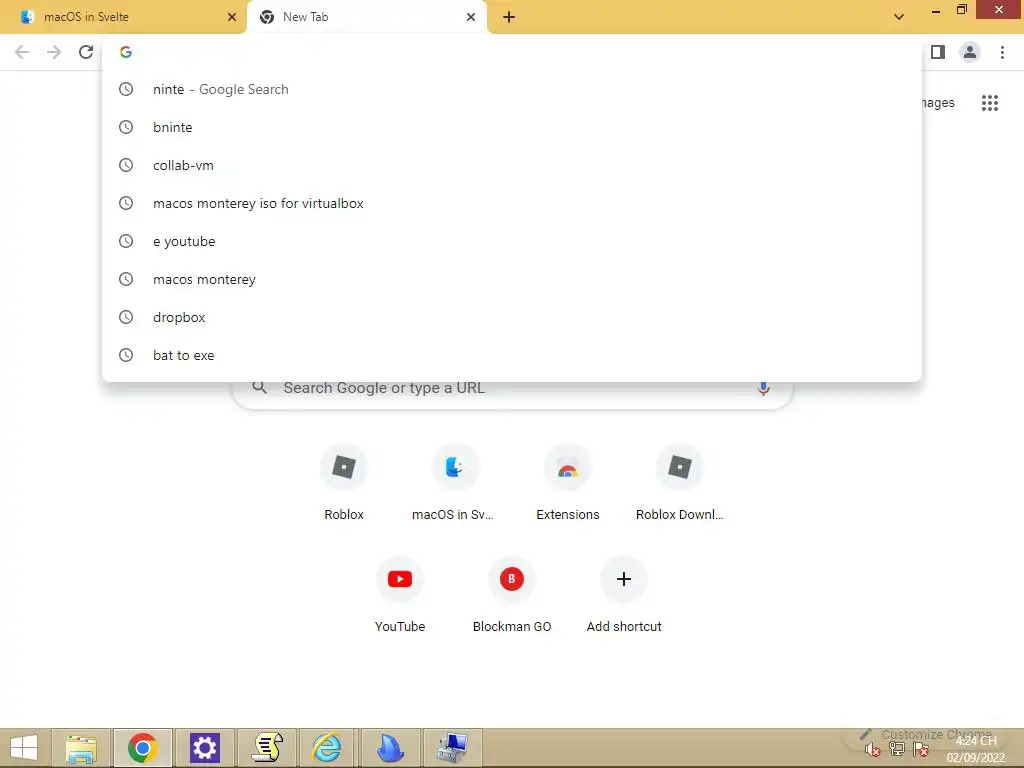
Task: Choose the 'collab-vm' suggestion
Action: click(x=512, y=165)
